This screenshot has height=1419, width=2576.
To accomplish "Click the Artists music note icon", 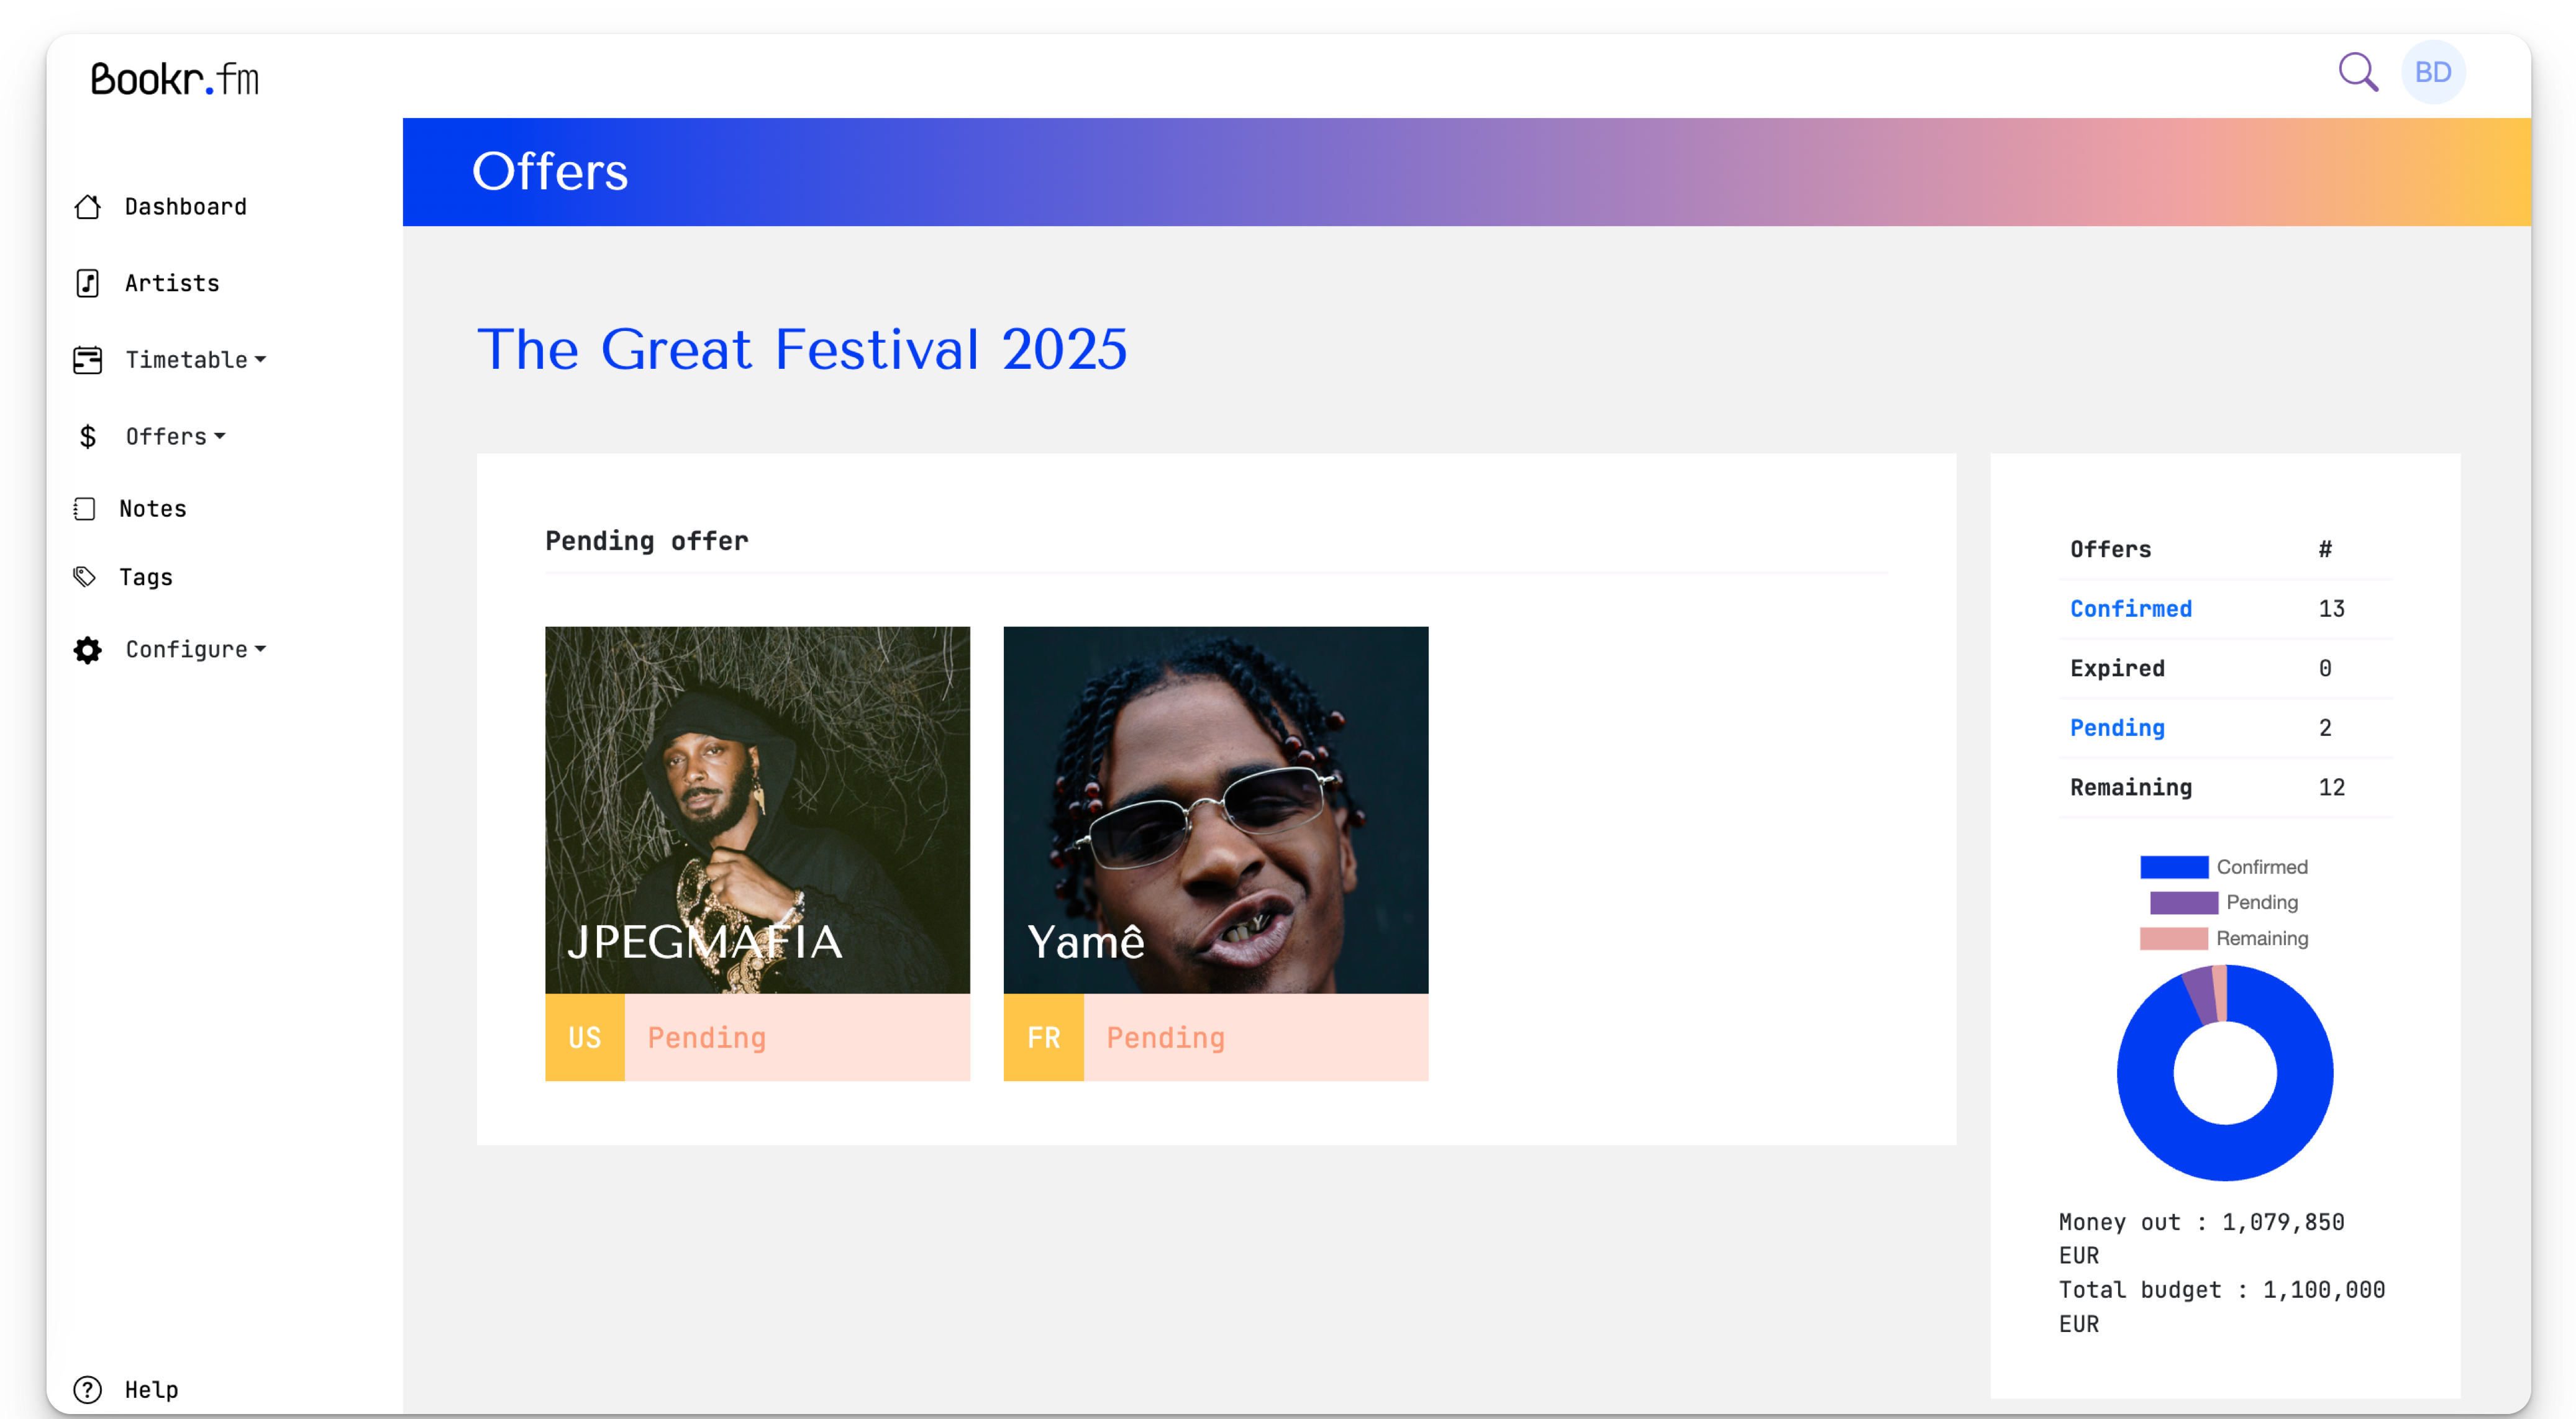I will (x=88, y=284).
